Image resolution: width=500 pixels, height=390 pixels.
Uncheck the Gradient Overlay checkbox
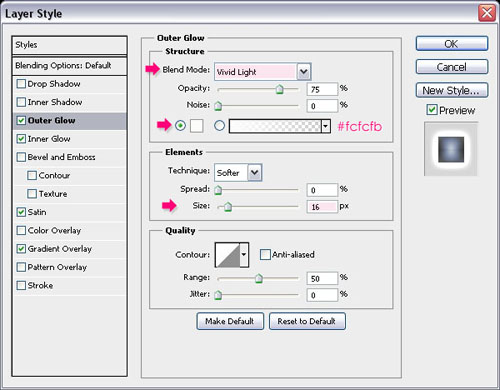point(21,249)
